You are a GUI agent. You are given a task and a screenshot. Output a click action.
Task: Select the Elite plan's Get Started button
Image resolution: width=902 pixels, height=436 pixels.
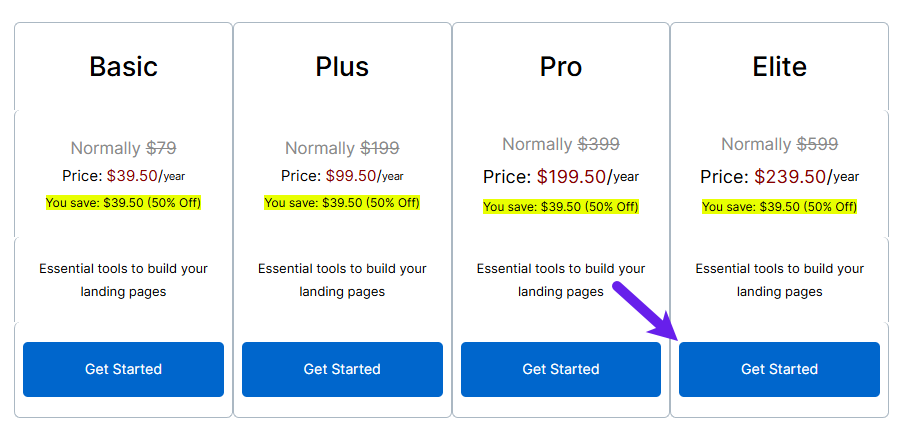point(779,369)
